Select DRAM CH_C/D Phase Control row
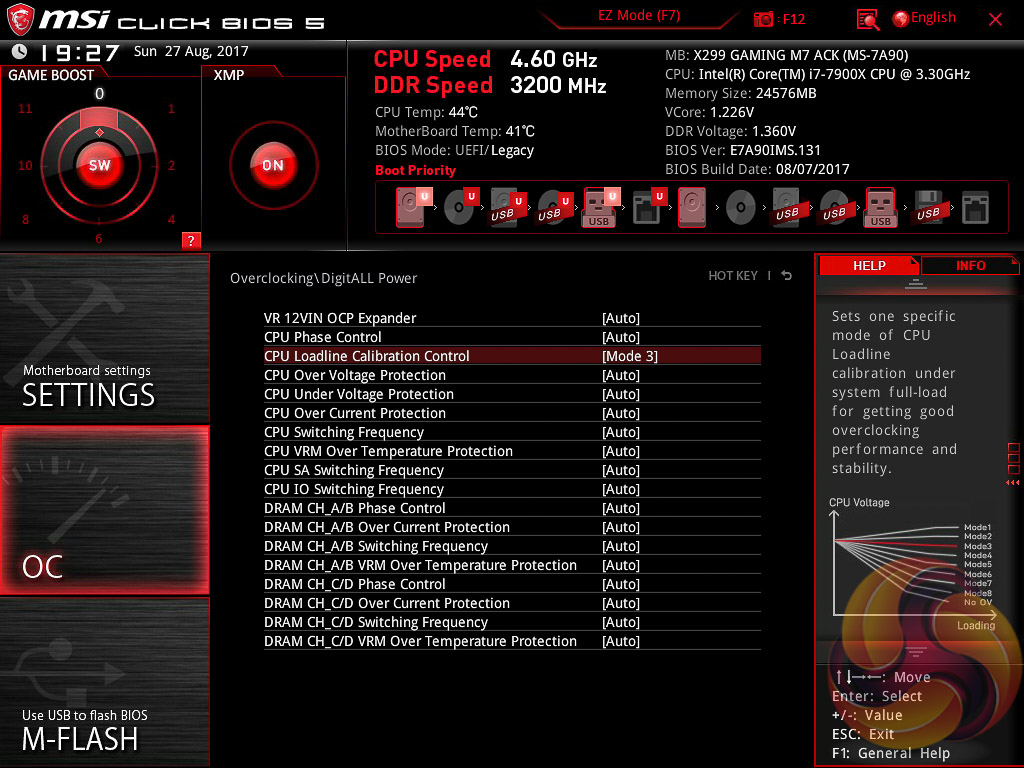 pos(512,584)
